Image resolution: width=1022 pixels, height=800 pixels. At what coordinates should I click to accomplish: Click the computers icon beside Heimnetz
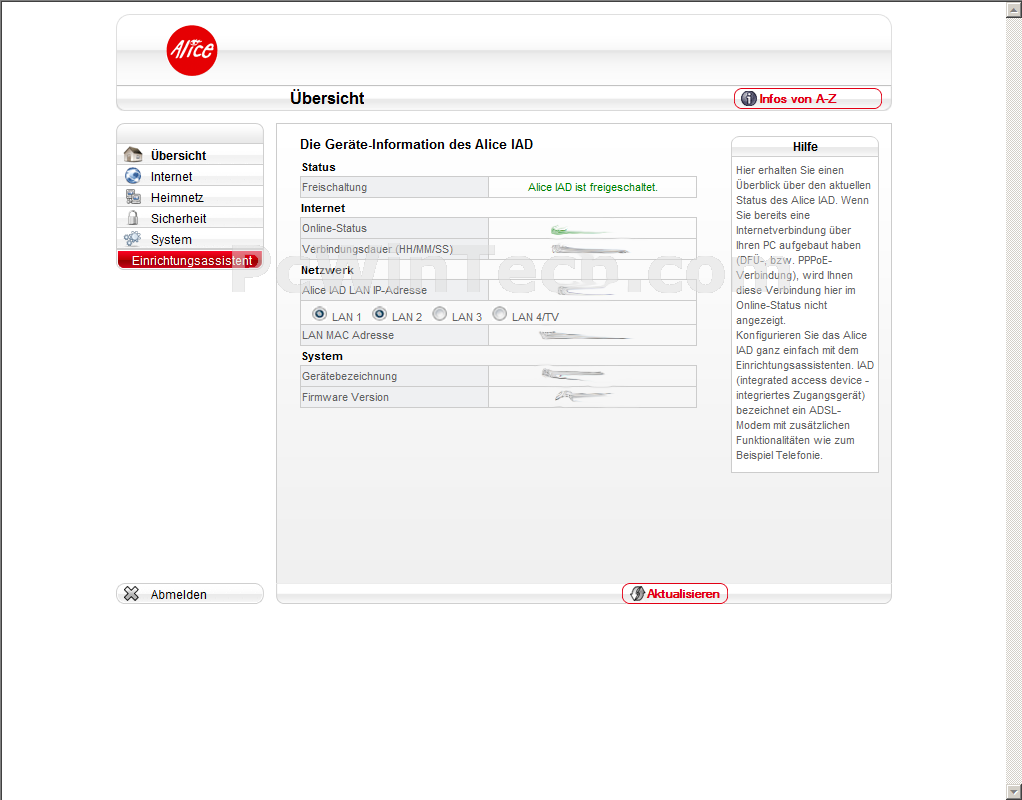point(133,197)
